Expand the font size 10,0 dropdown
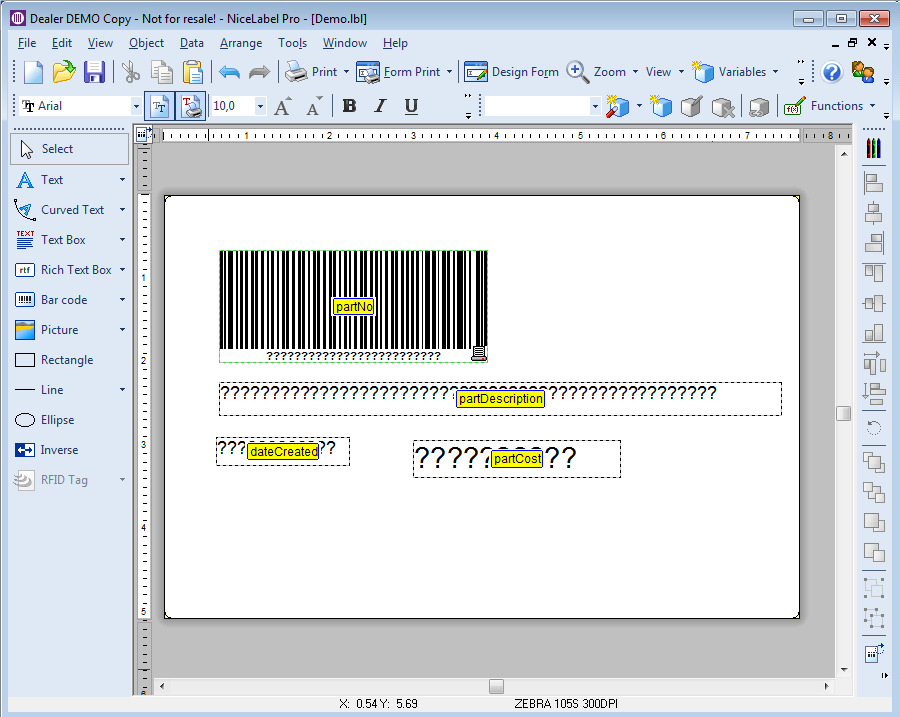Image resolution: width=900 pixels, height=717 pixels. point(261,106)
